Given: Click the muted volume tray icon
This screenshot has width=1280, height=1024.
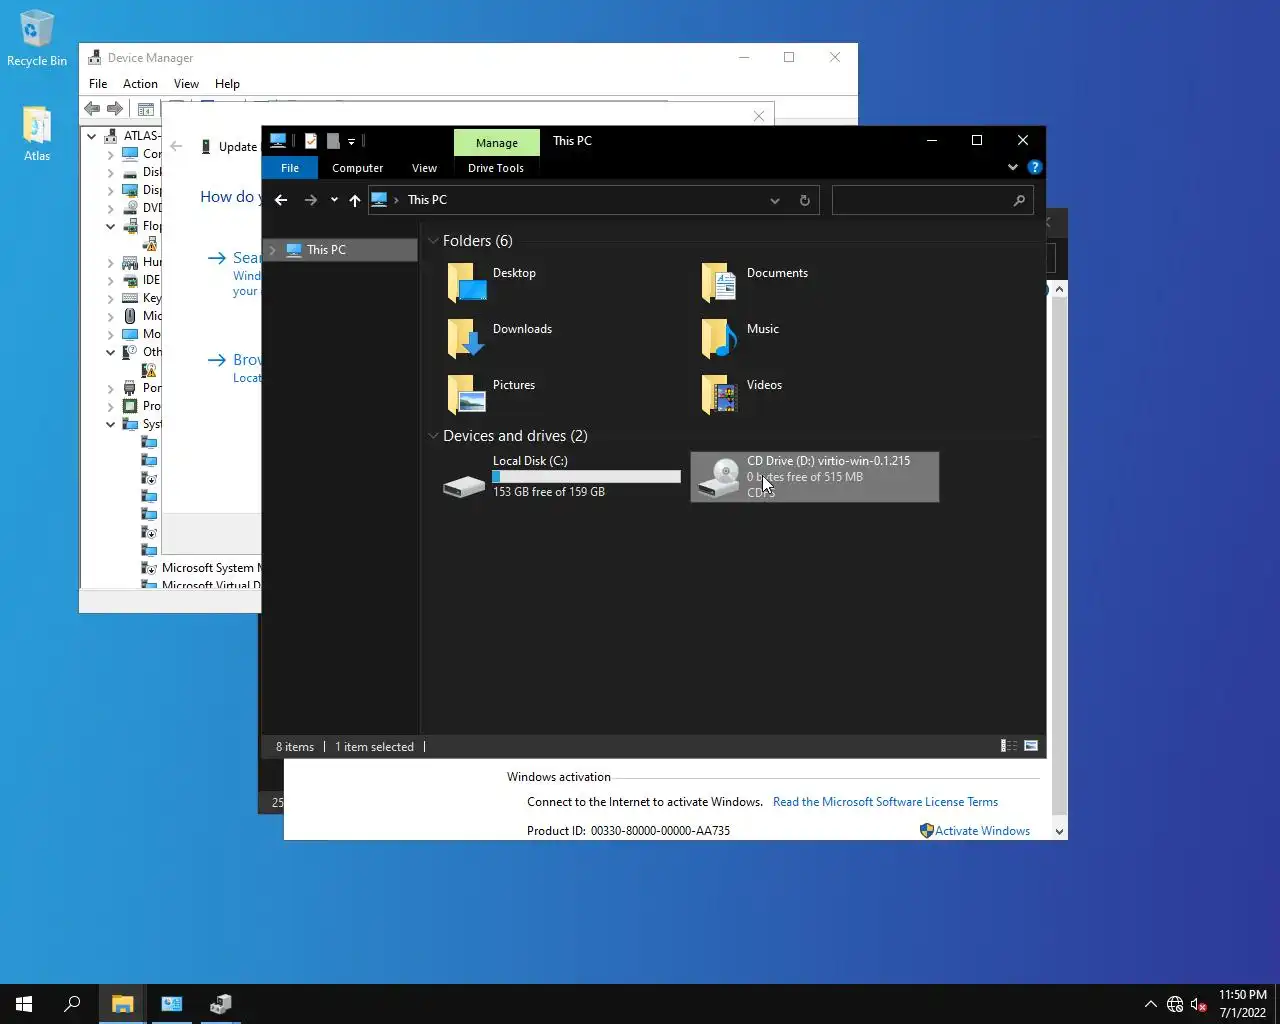Looking at the screenshot, I should pyautogui.click(x=1199, y=1004).
